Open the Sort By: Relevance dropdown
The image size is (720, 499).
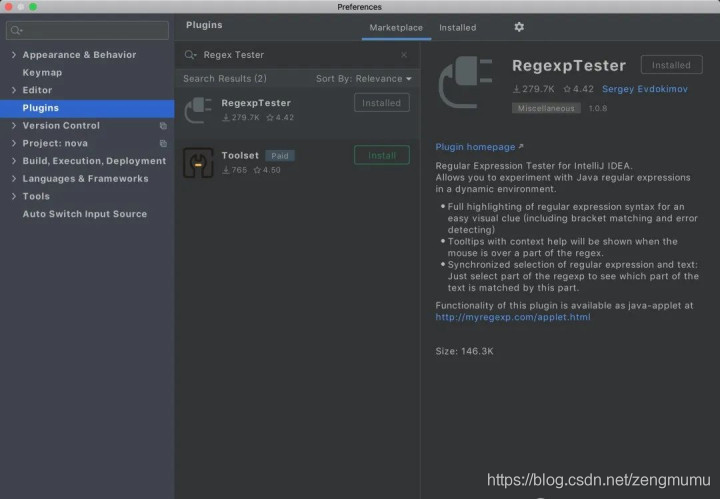pos(364,78)
